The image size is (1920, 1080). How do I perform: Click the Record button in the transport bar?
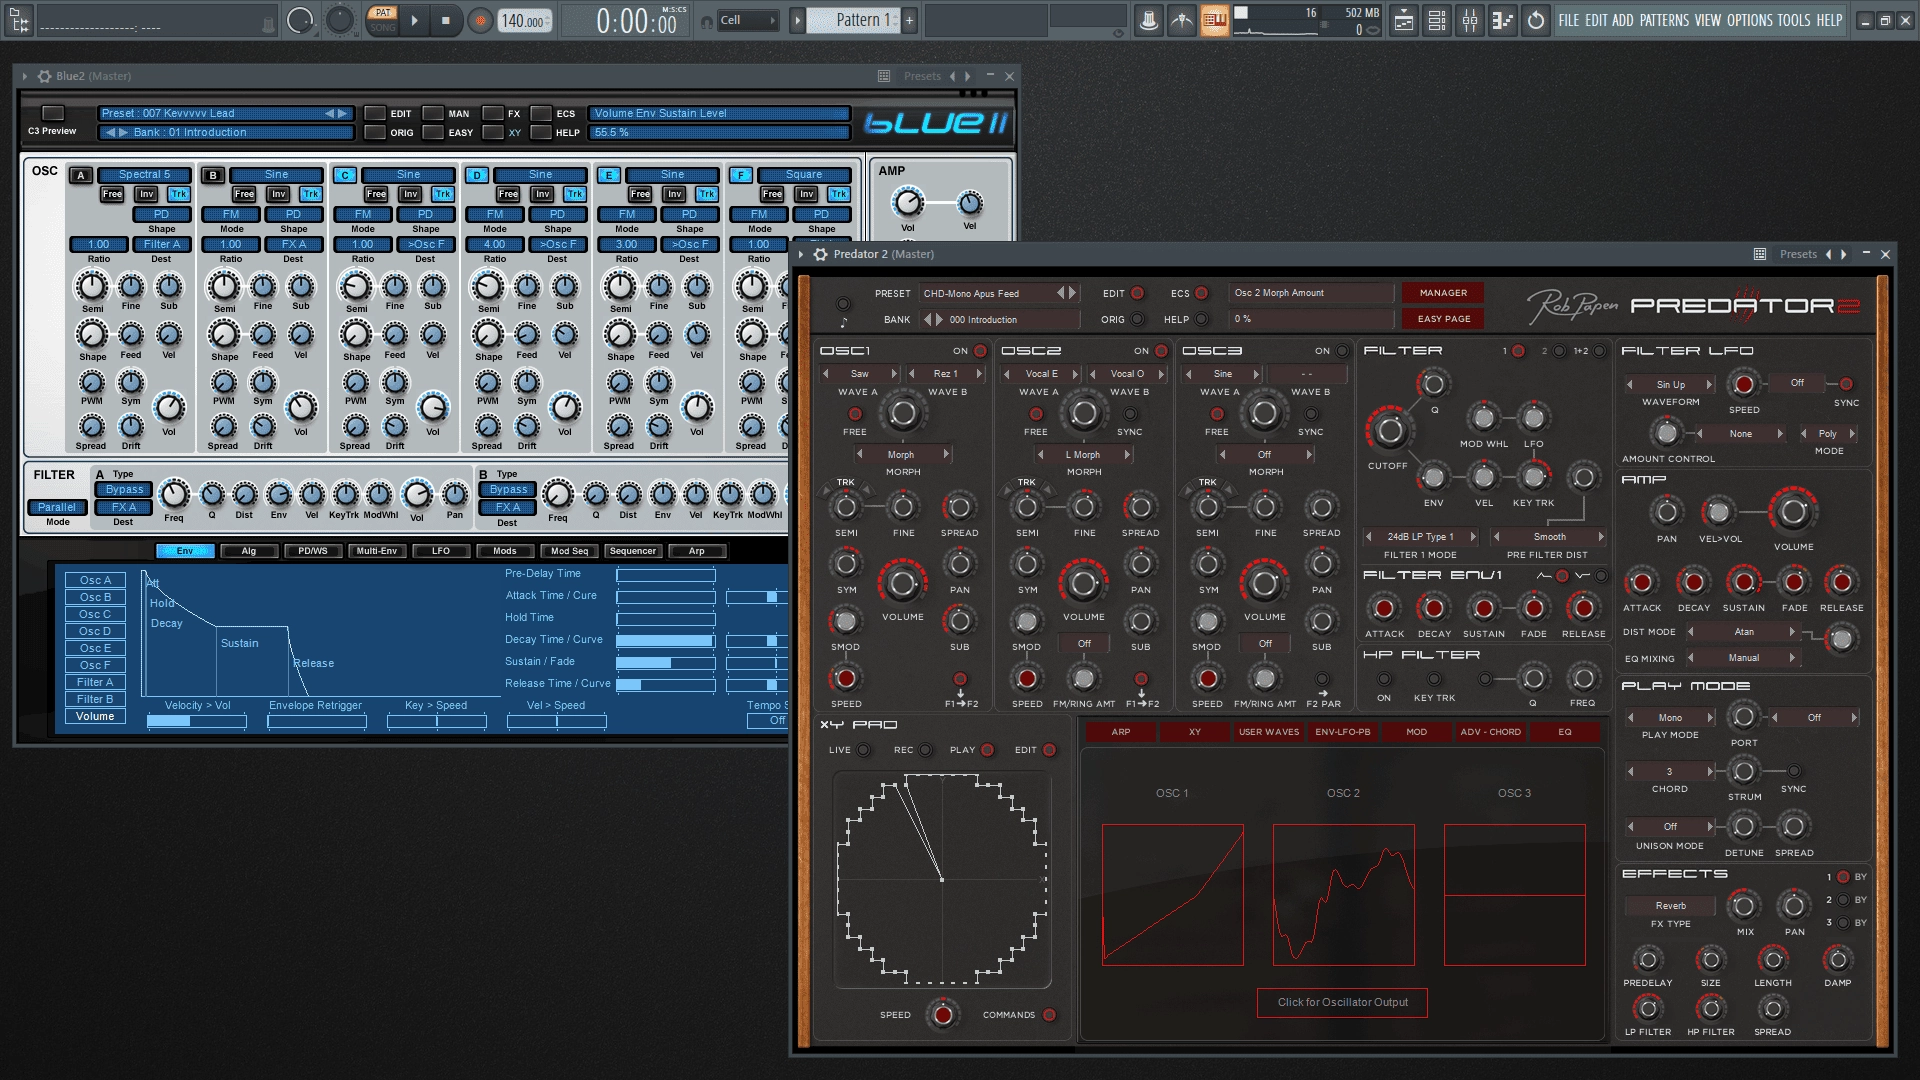coord(481,20)
